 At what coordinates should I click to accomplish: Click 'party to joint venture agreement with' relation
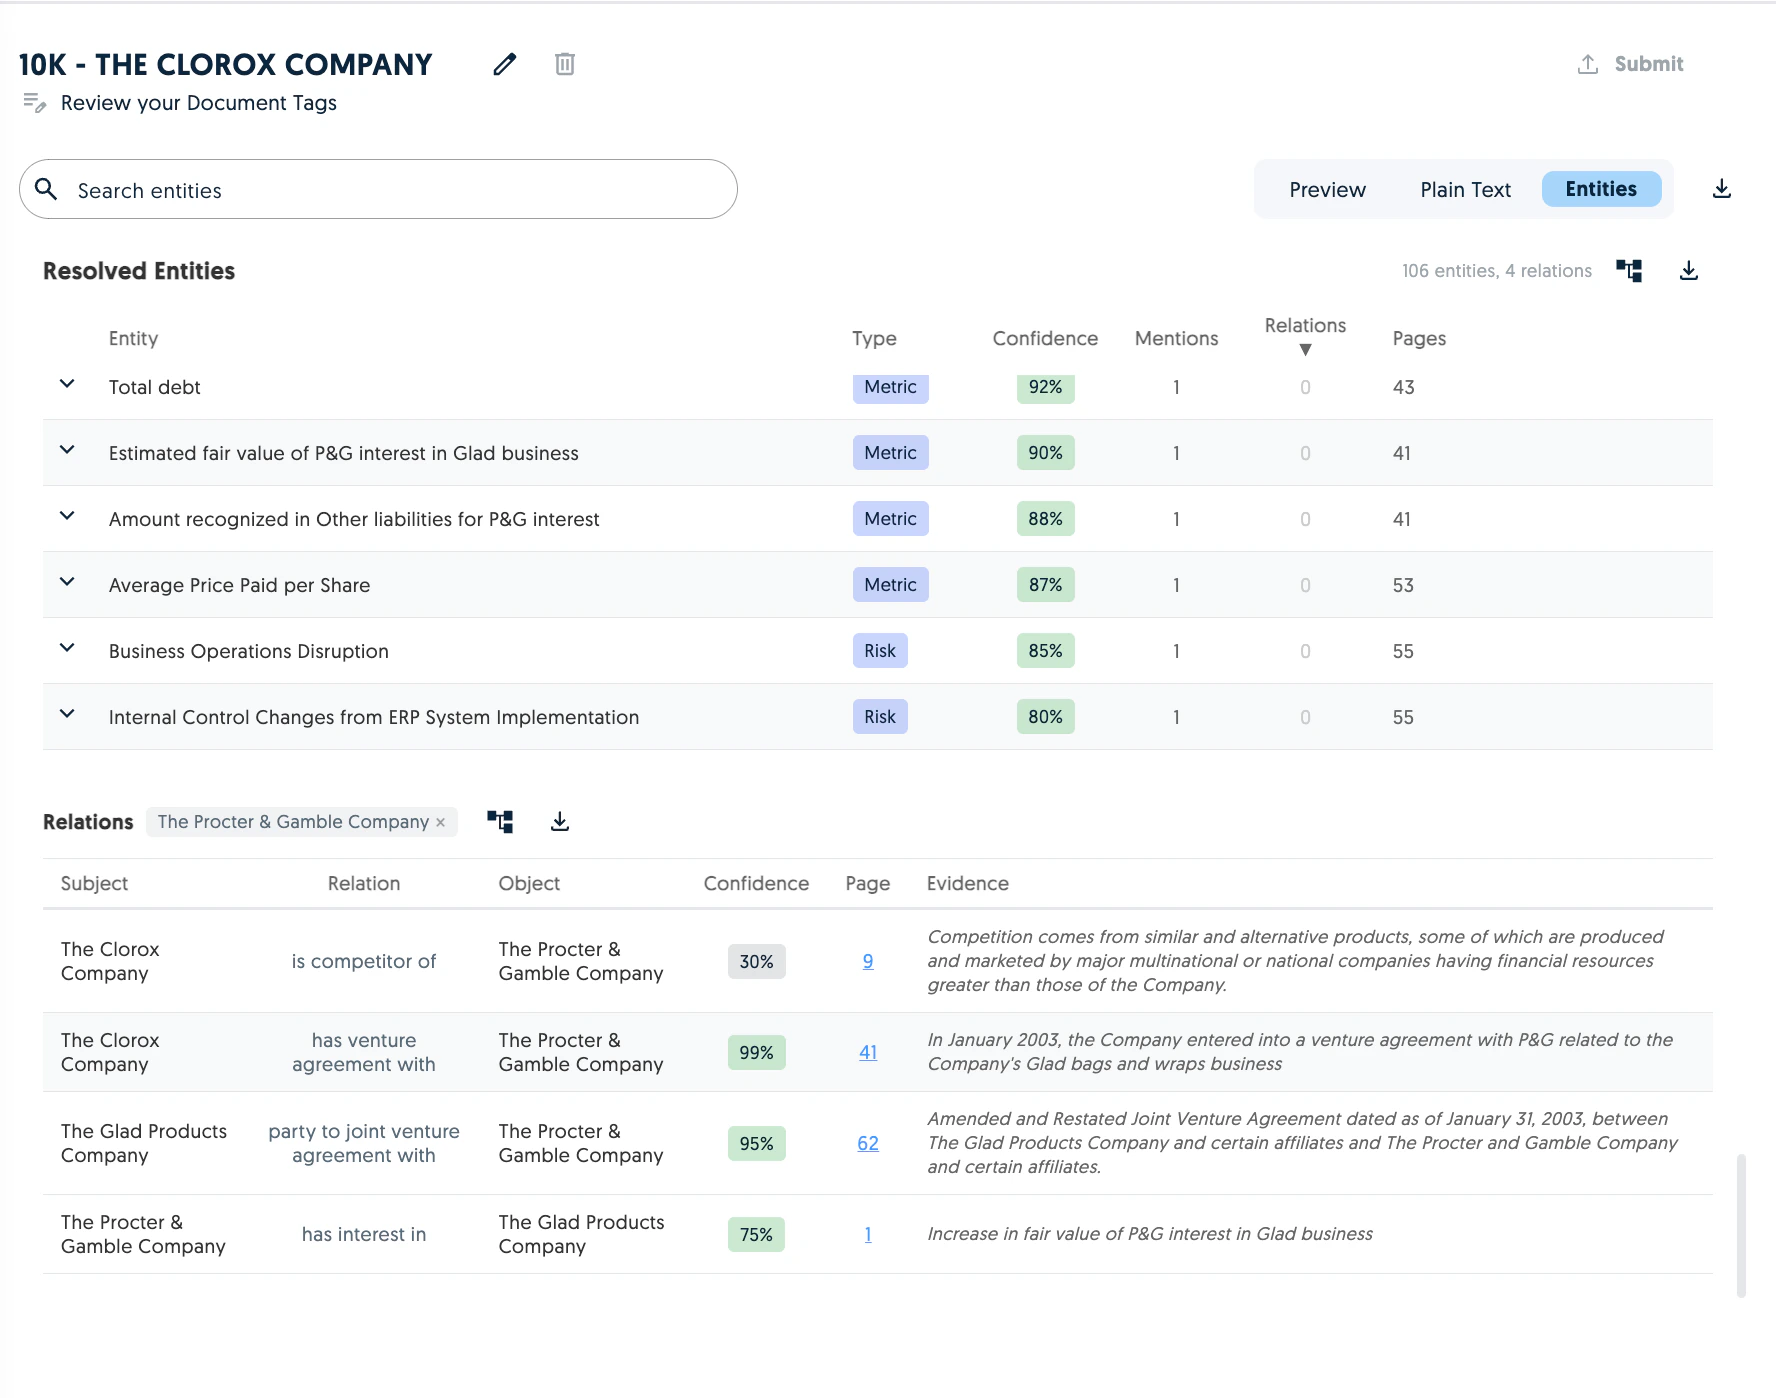point(364,1143)
